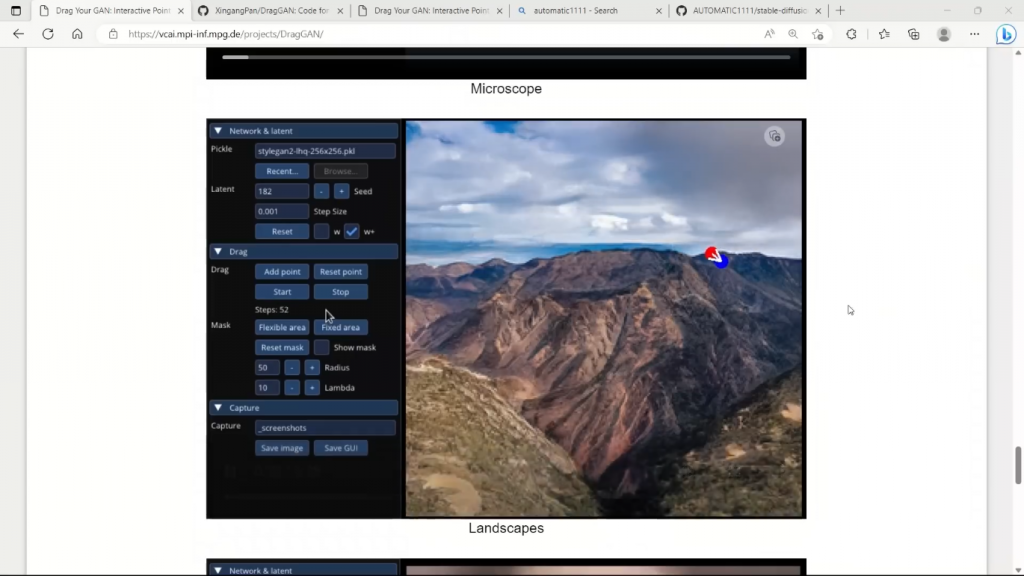This screenshot has height=576, width=1024.
Task: Close the automatic1111 - Search tab
Action: [658, 10]
